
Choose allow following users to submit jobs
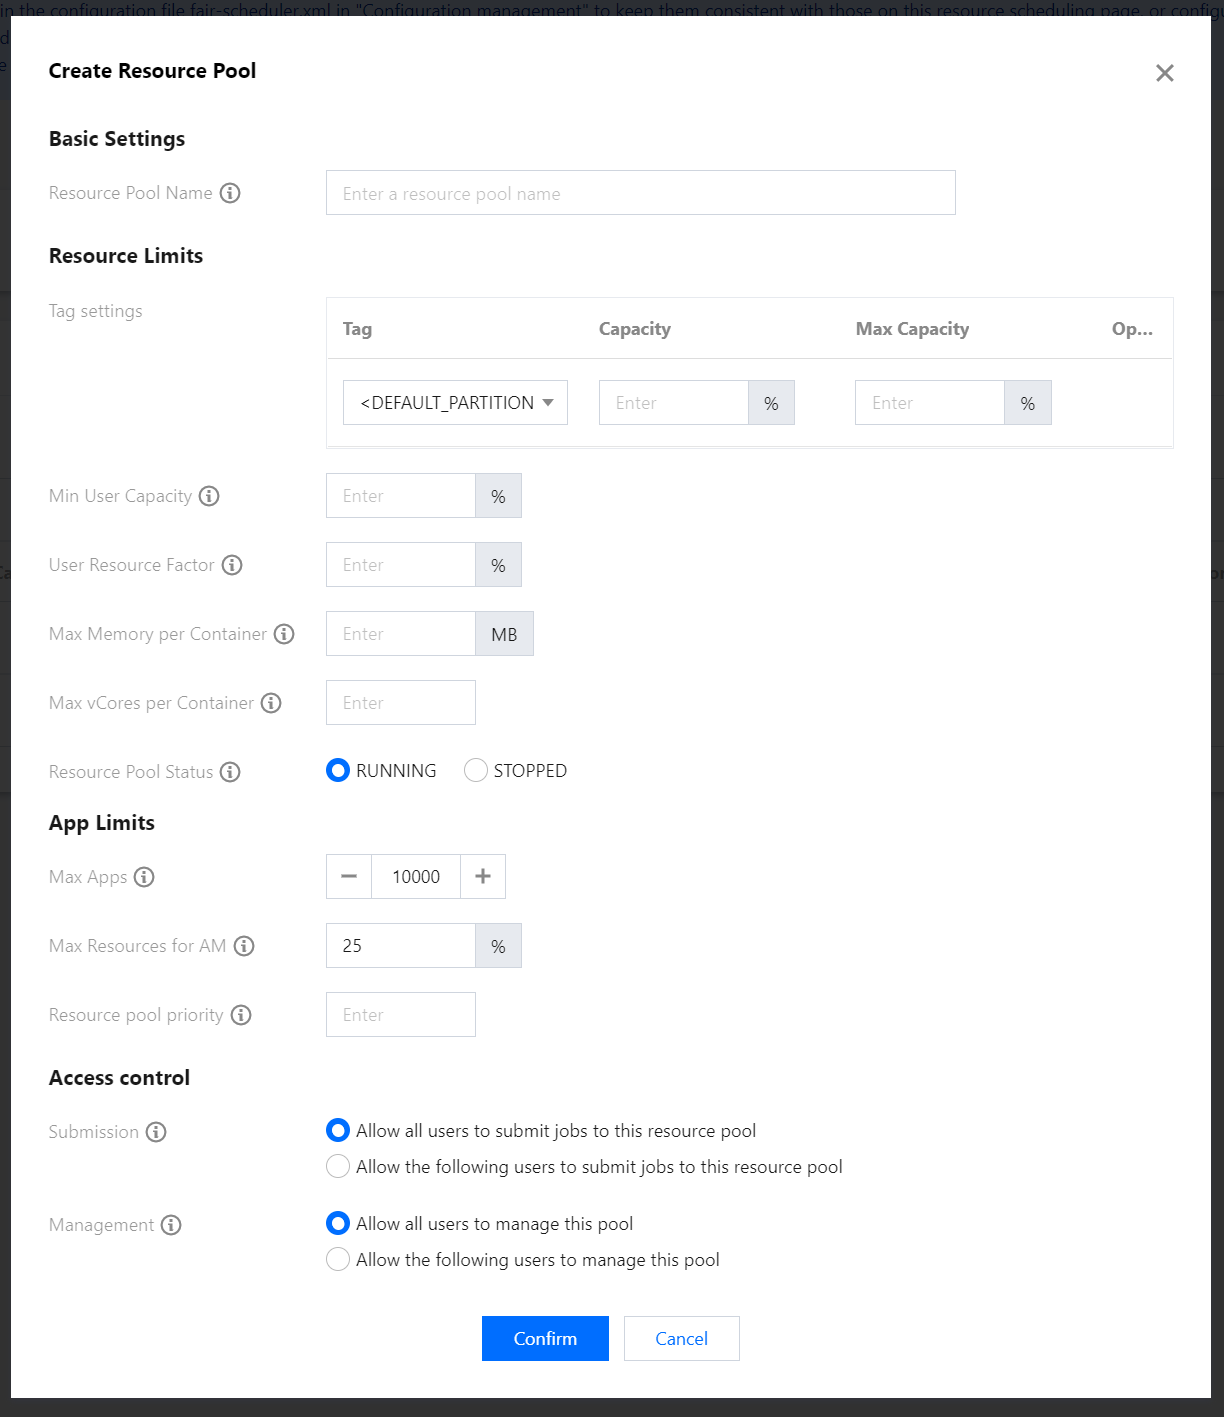(338, 1167)
